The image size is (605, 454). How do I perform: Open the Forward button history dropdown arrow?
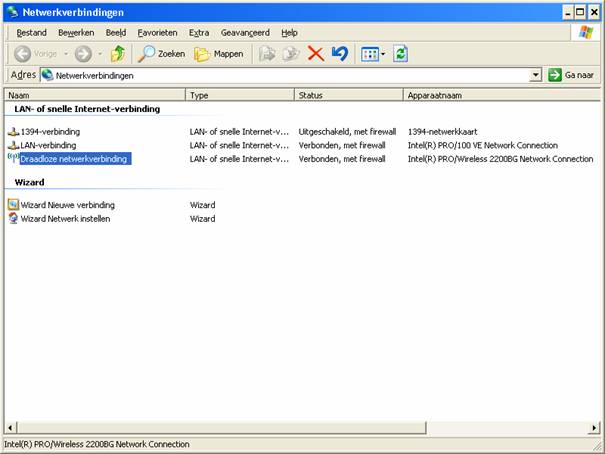click(x=100, y=54)
